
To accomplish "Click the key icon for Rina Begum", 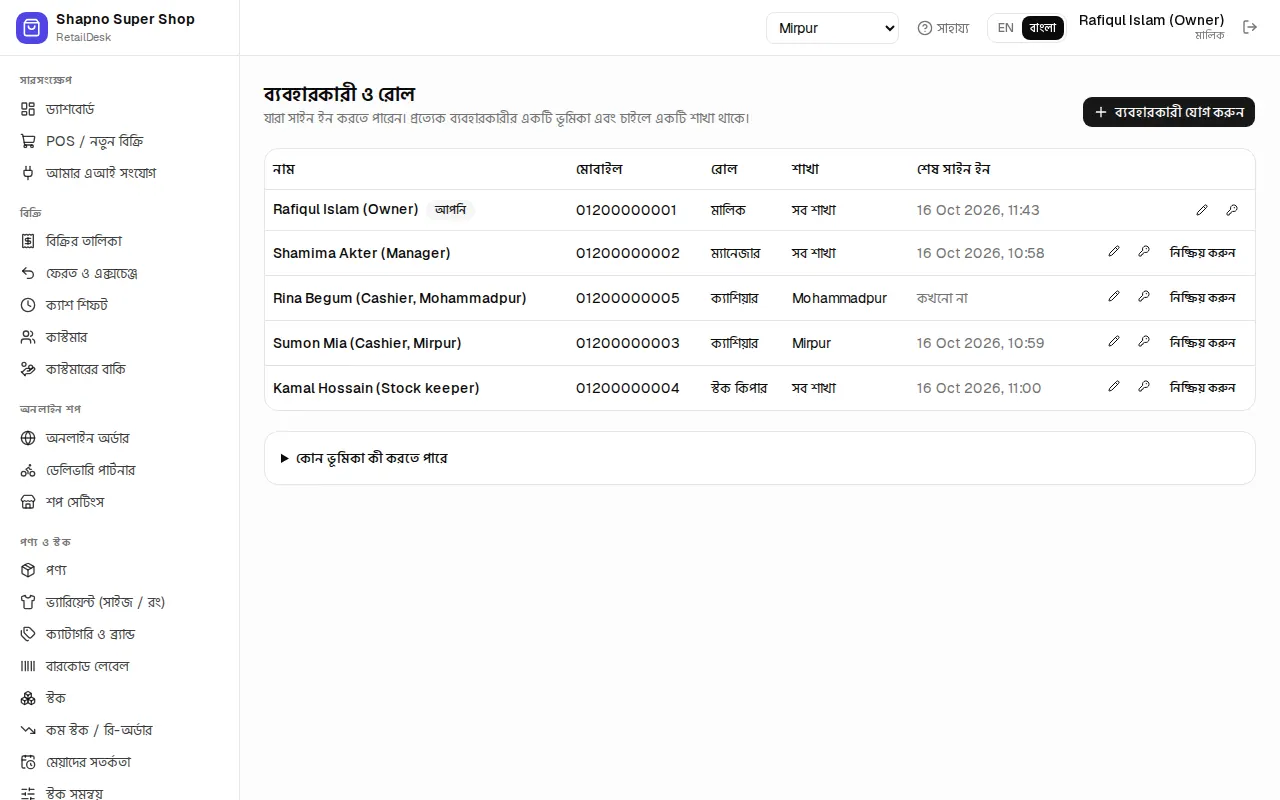I will (x=1144, y=297).
